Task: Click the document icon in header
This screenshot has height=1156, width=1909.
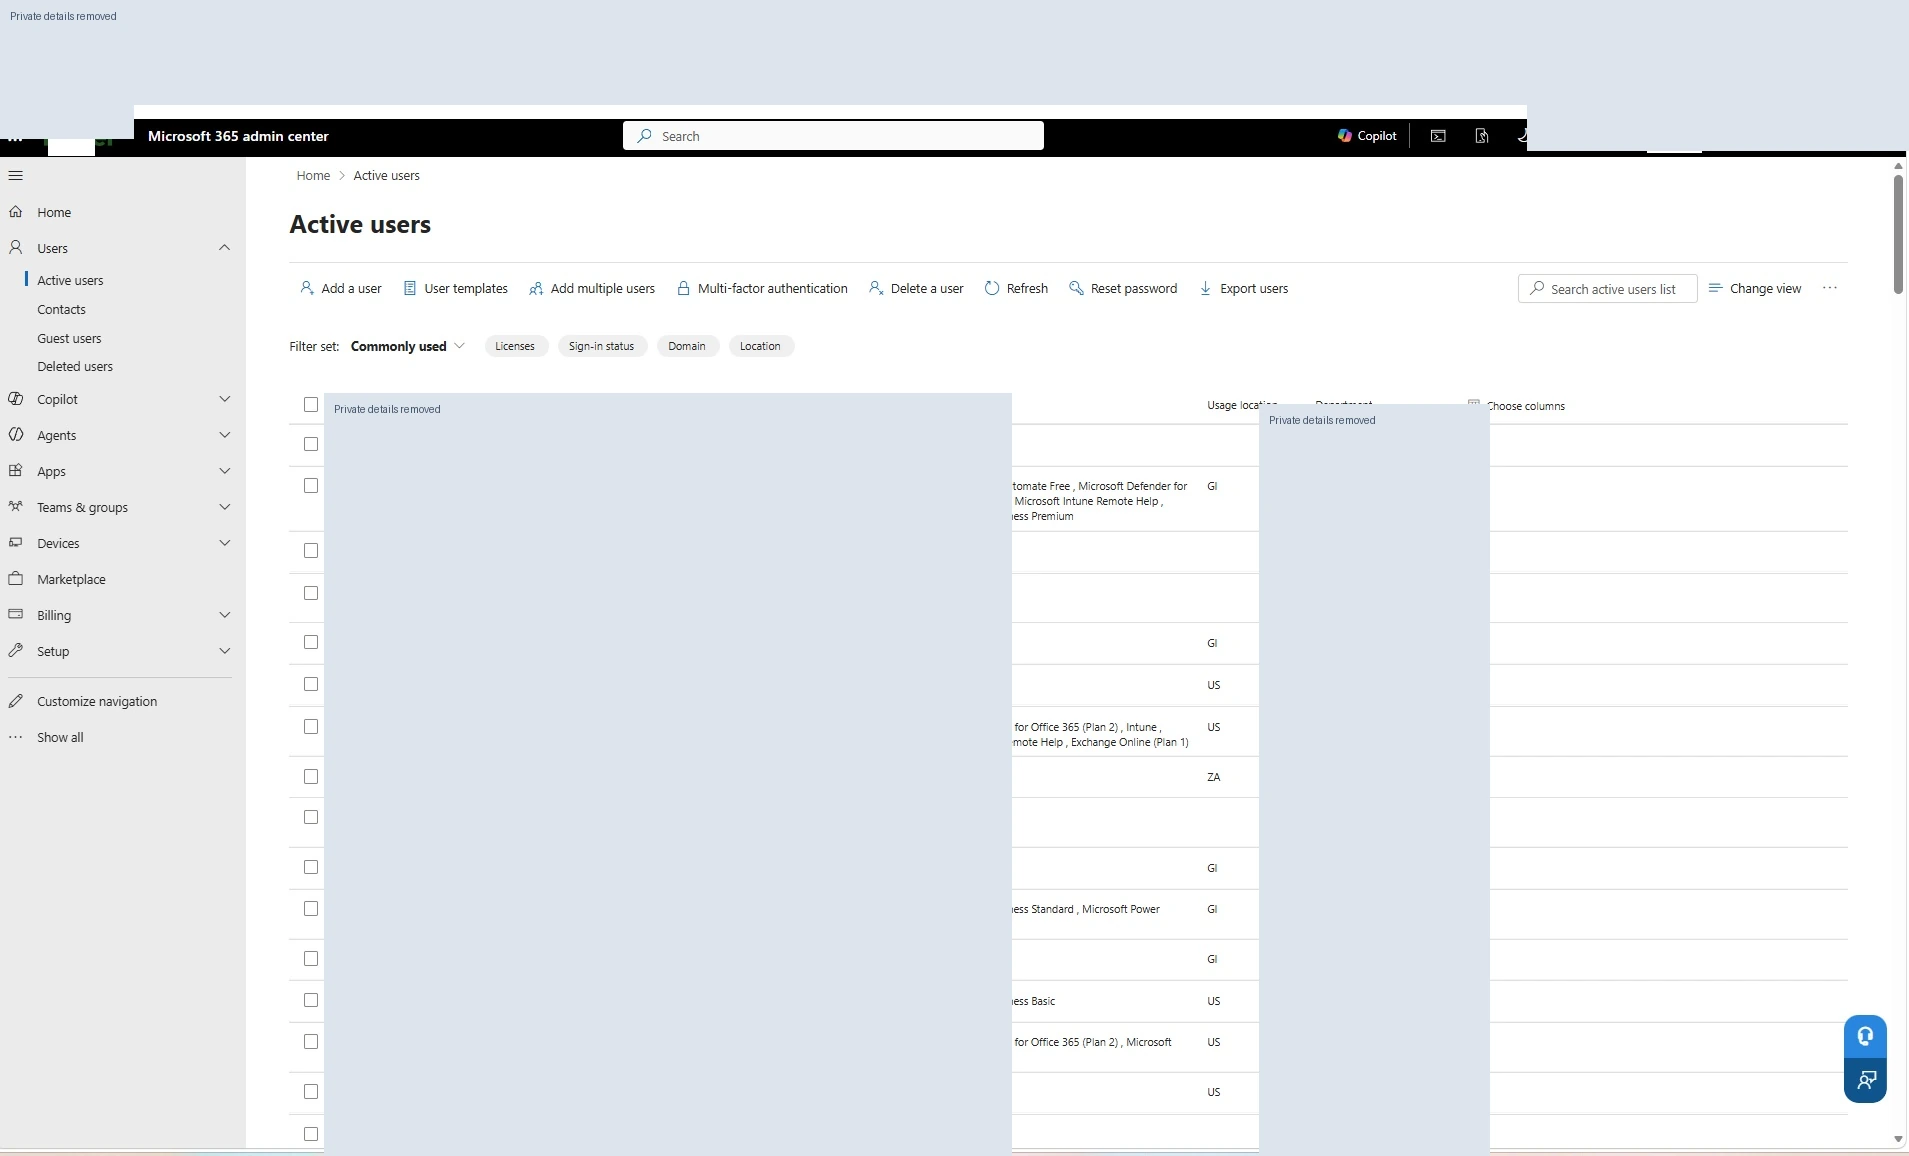Action: (x=1482, y=136)
